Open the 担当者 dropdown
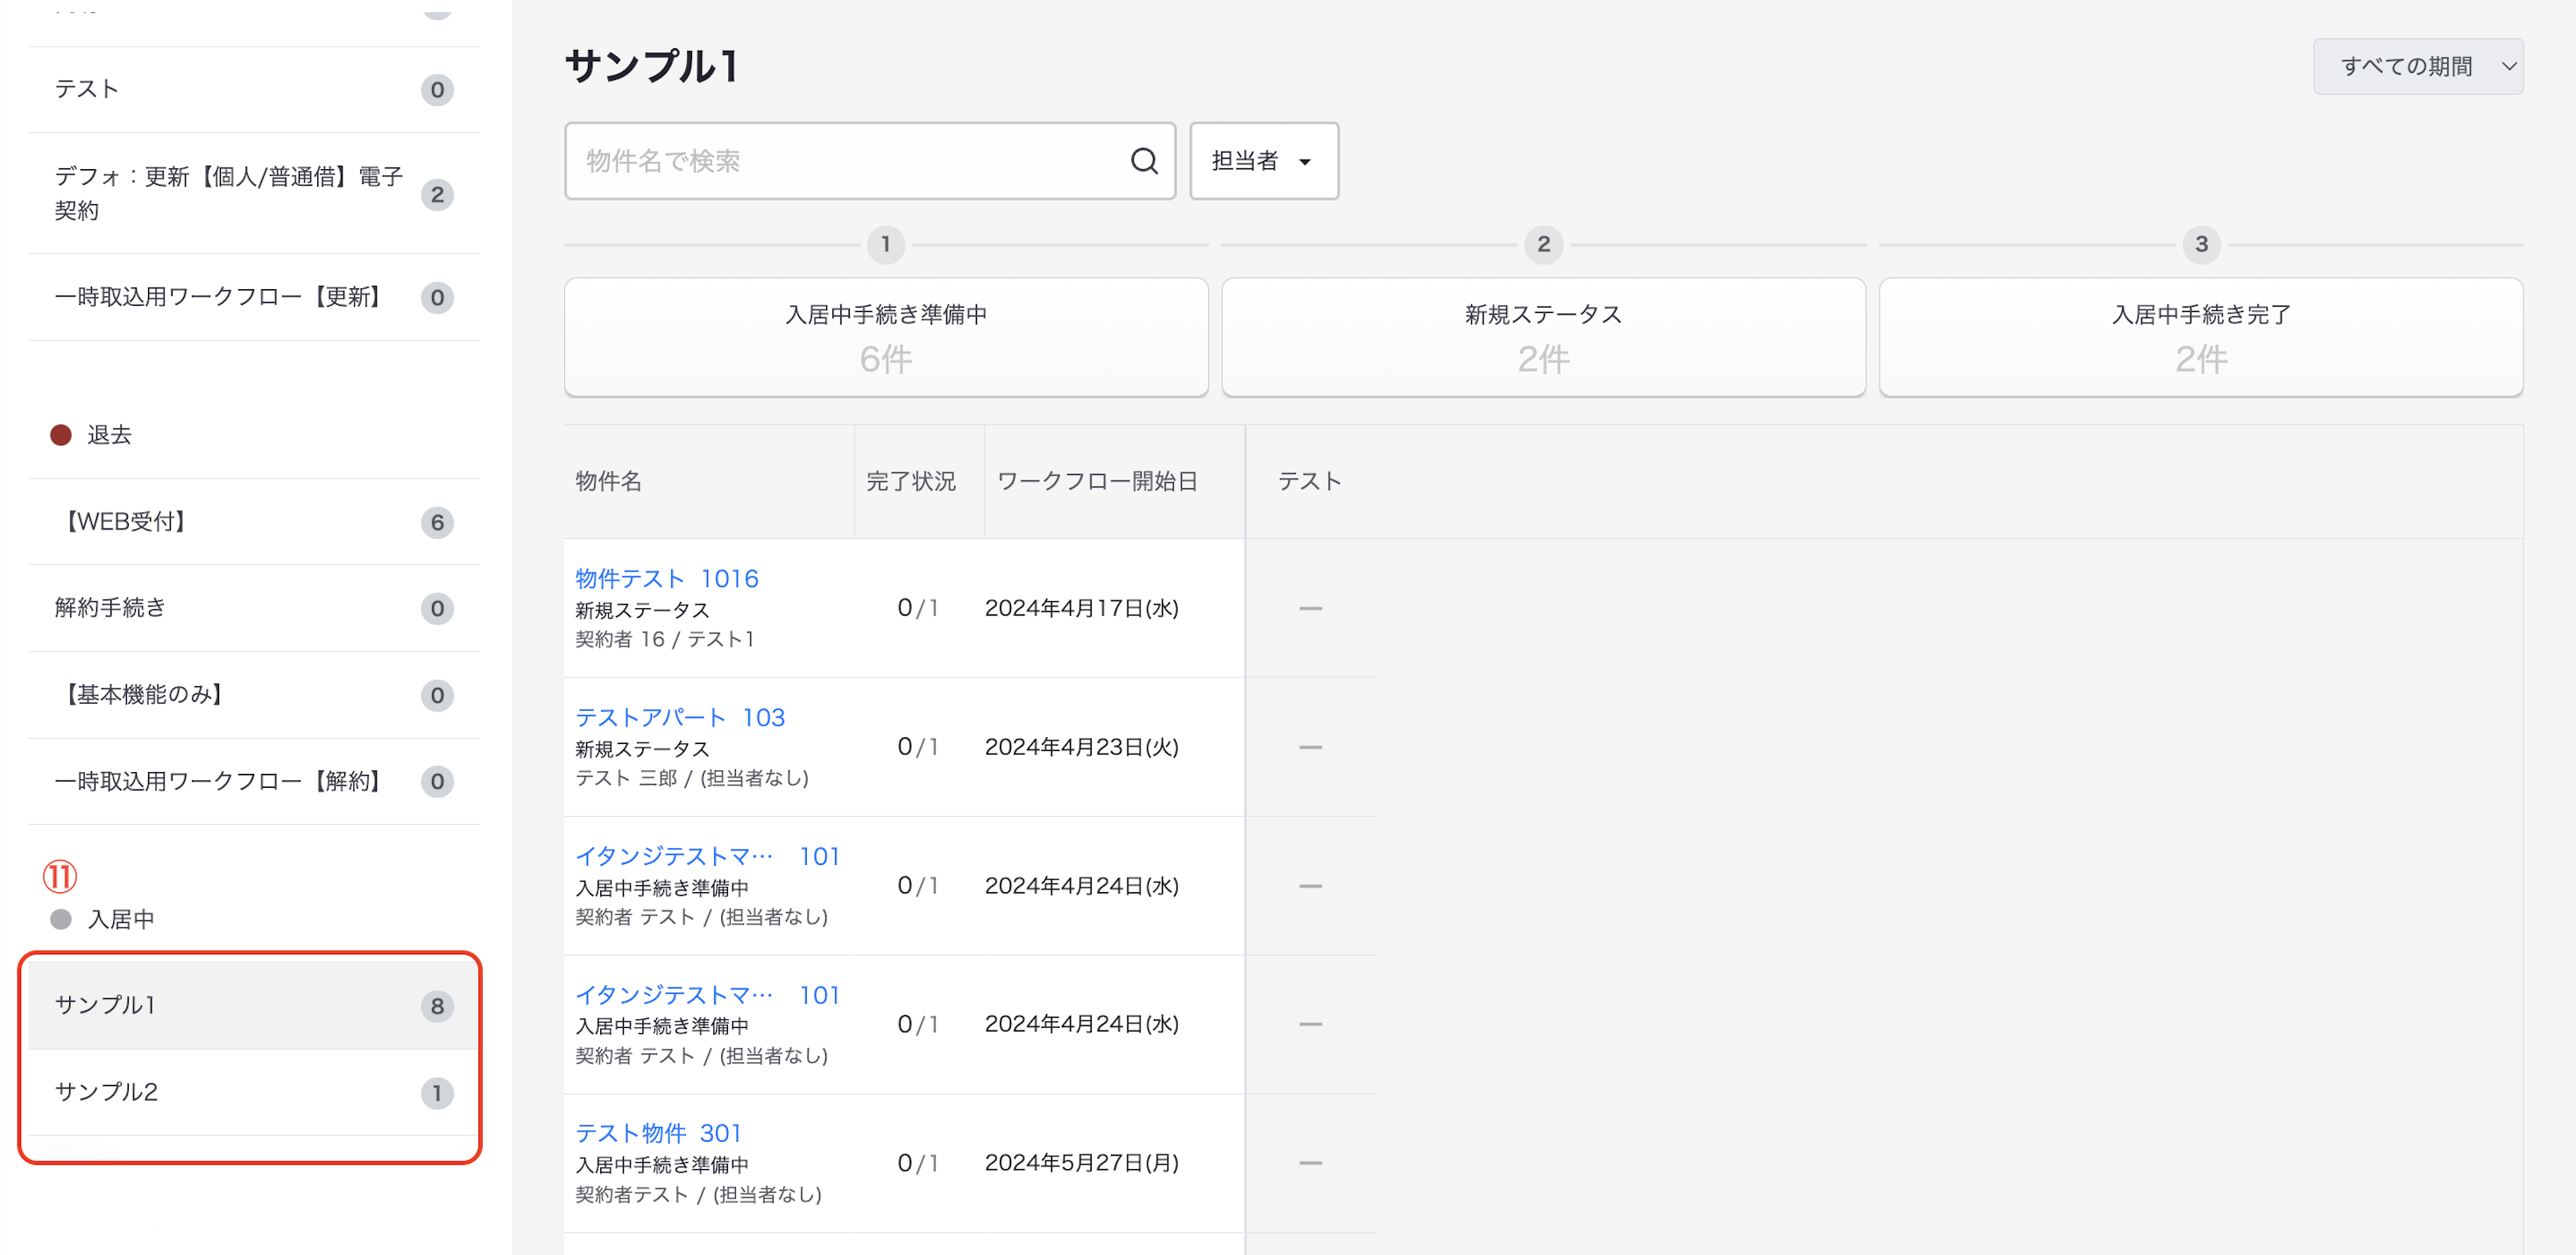 [1263, 161]
